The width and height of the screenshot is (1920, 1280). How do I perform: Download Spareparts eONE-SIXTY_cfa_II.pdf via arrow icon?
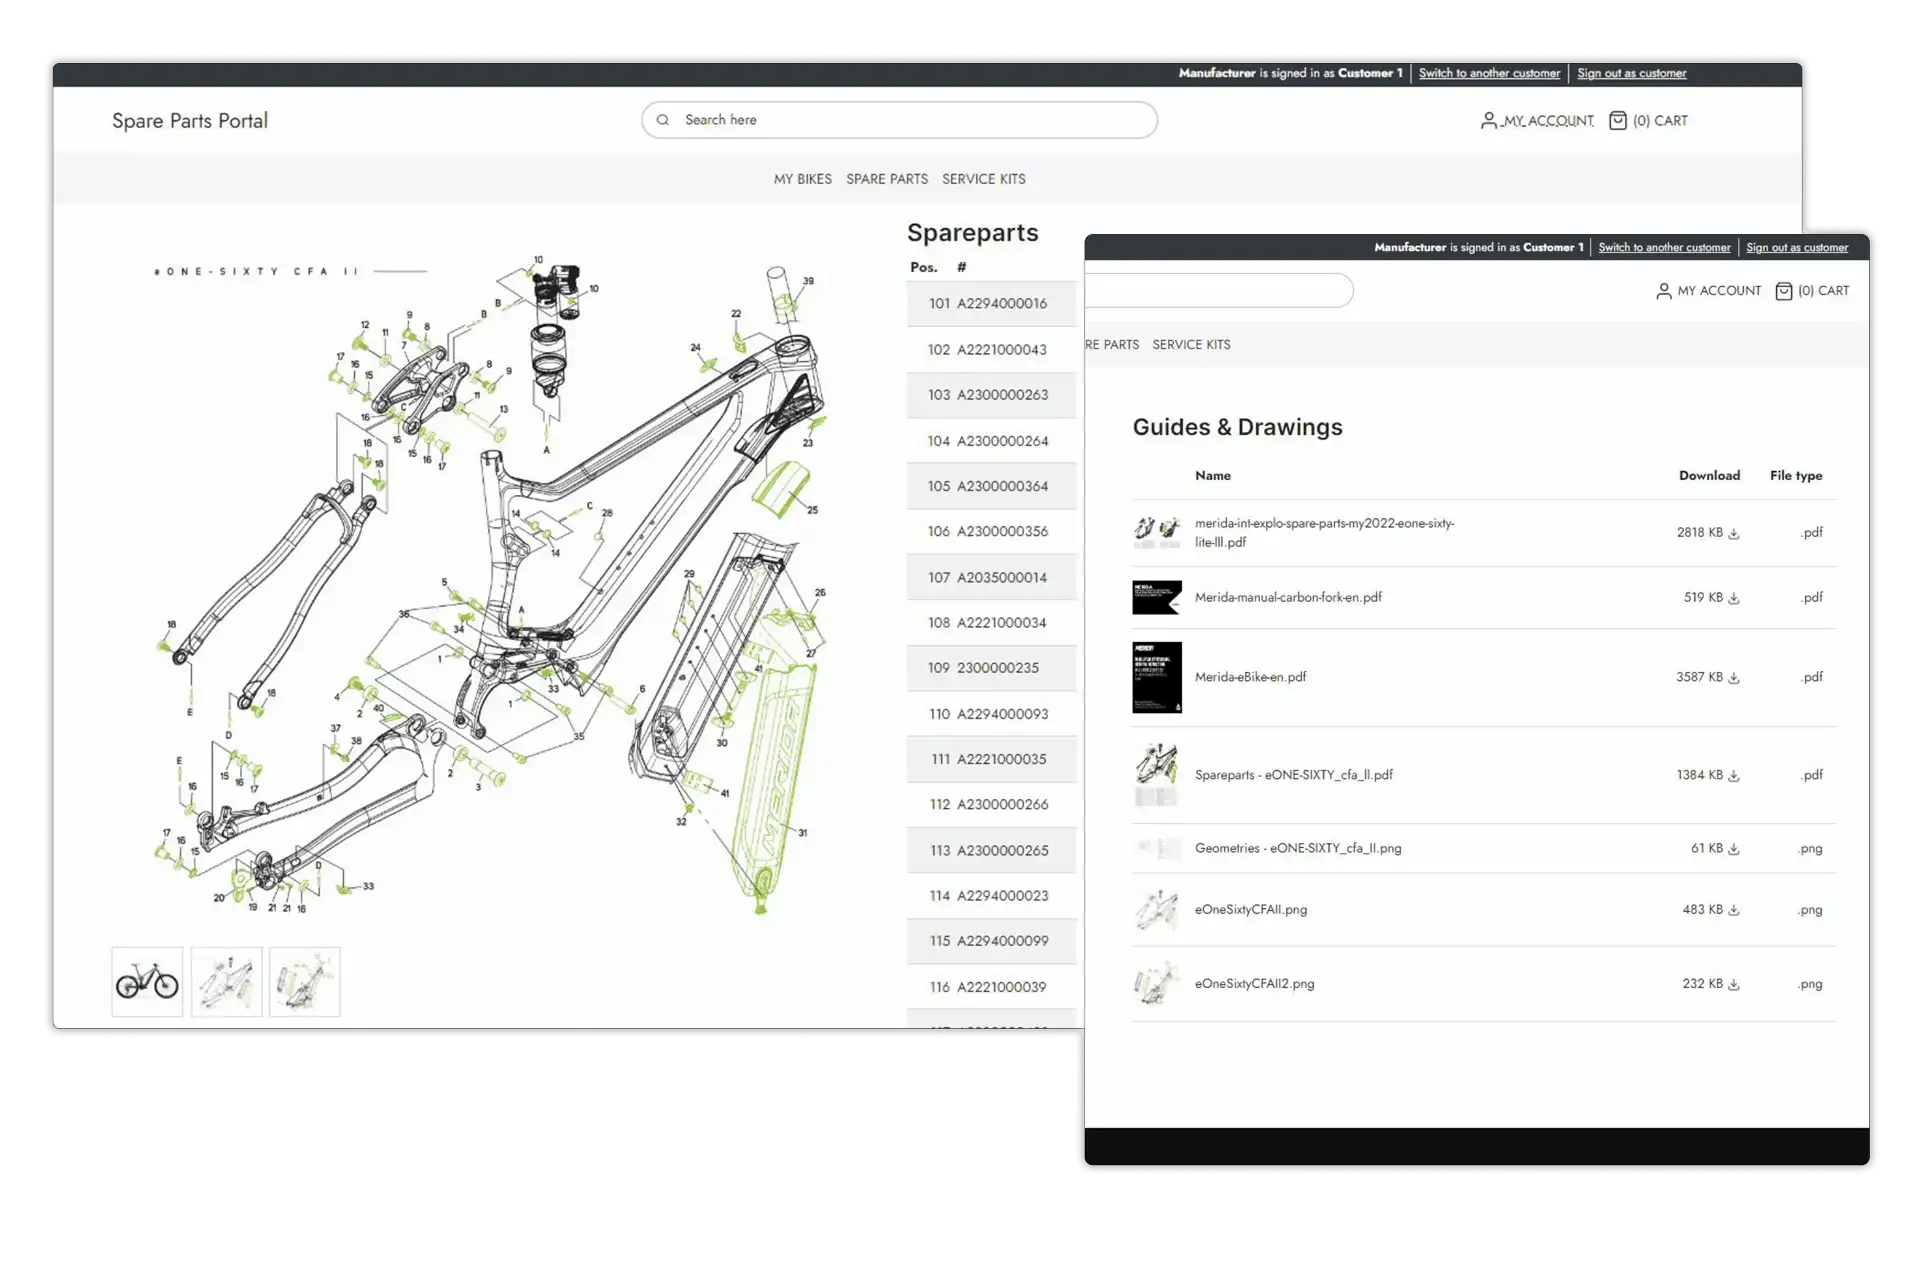pos(1734,776)
